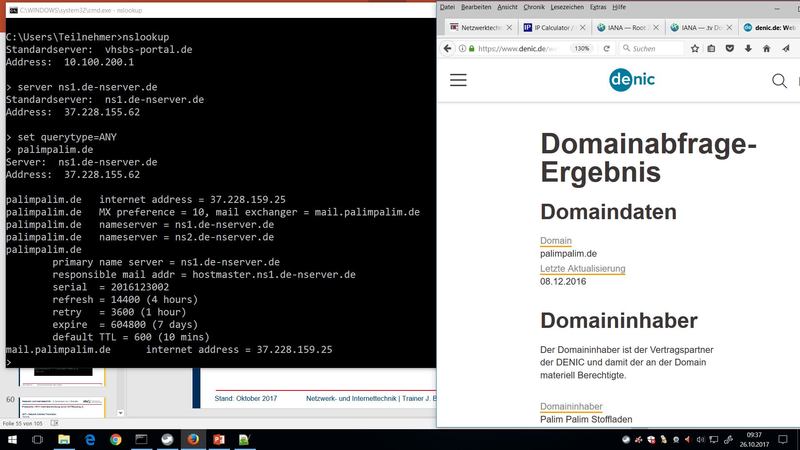Click the palimpalim.de domain value text

(x=568, y=254)
